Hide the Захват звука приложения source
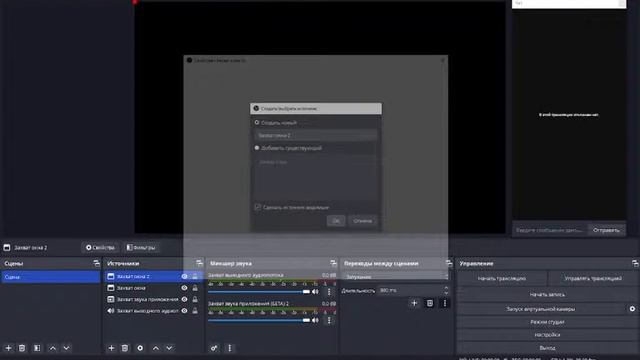 (x=184, y=299)
